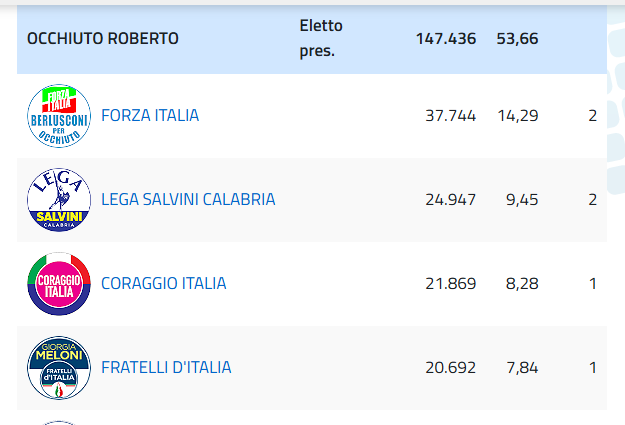This screenshot has height=425, width=625.
Task: Open the LEGA SALVINI CALABRIA link
Action: pos(188,199)
